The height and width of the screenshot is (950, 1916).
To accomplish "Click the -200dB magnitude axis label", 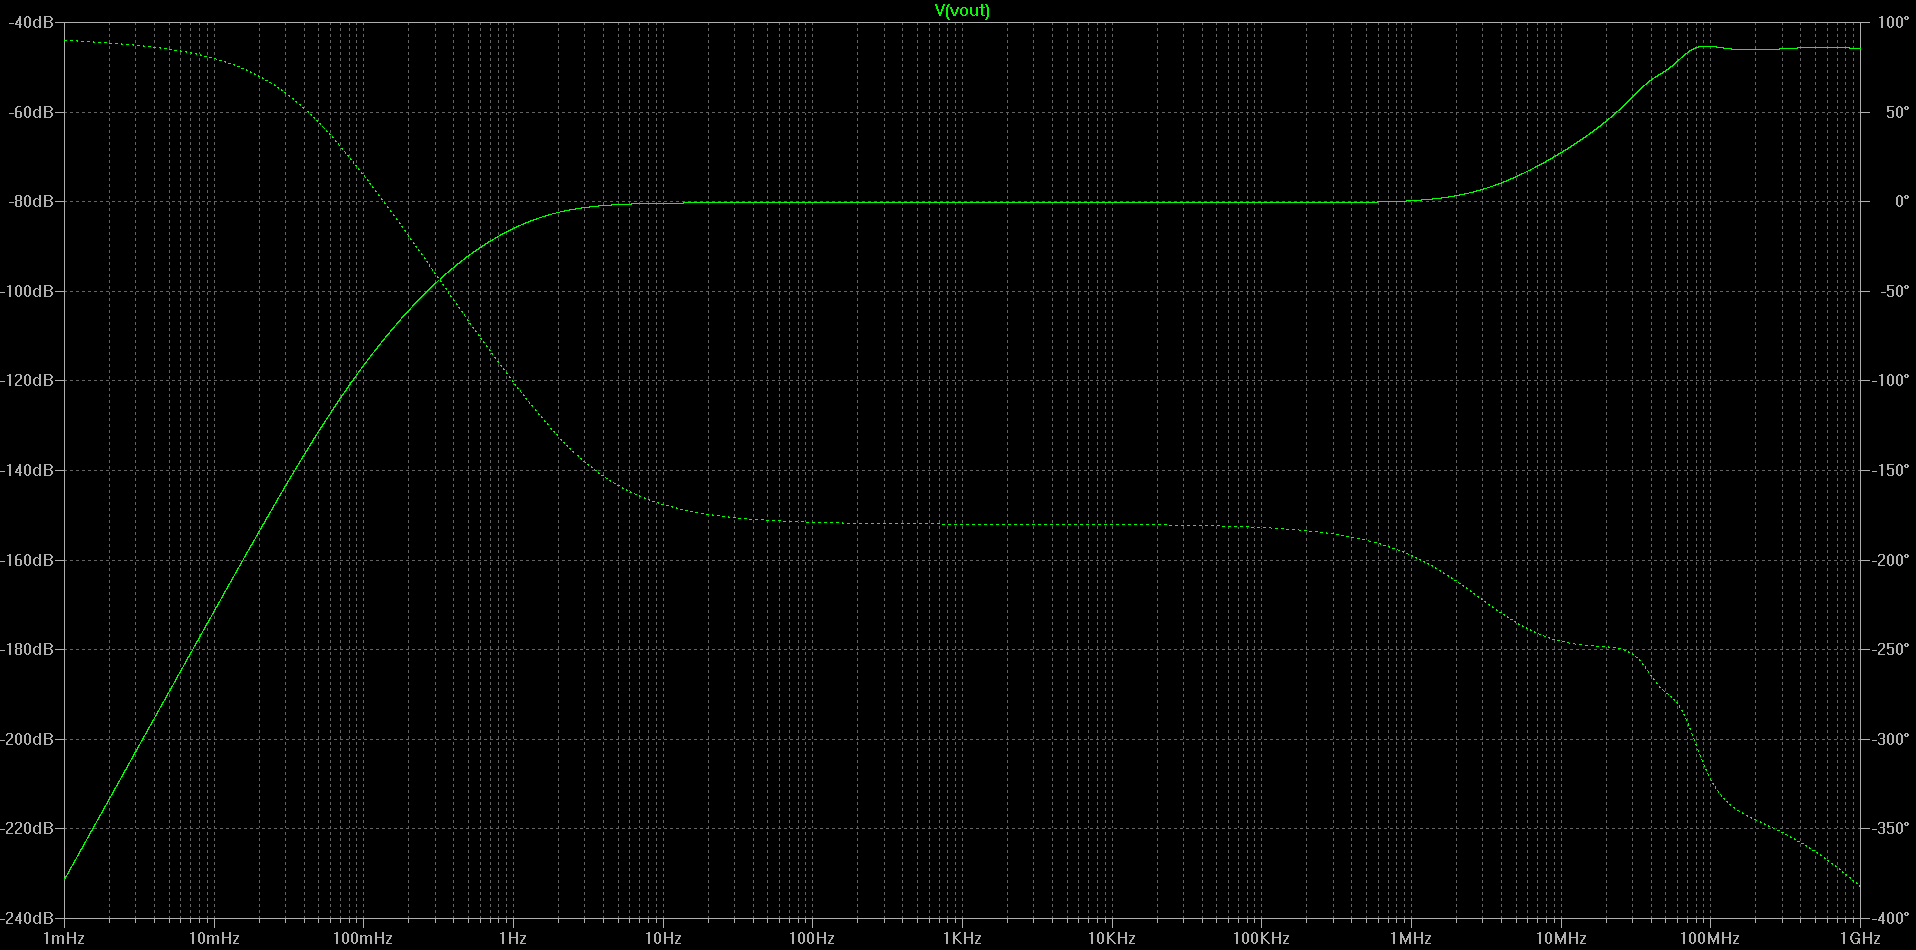I will point(28,739).
